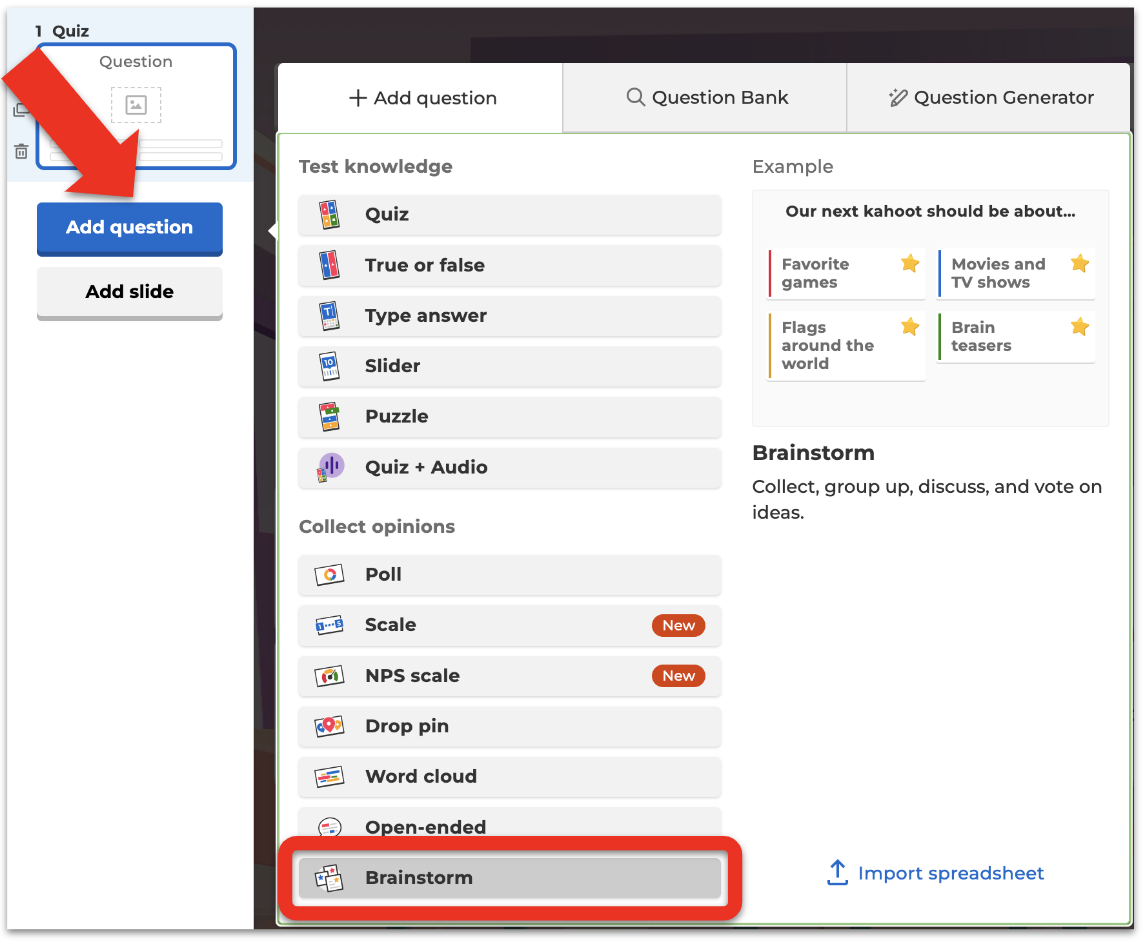Click the Flags around the world card
Screen dimensions: 1144x942
coord(846,346)
